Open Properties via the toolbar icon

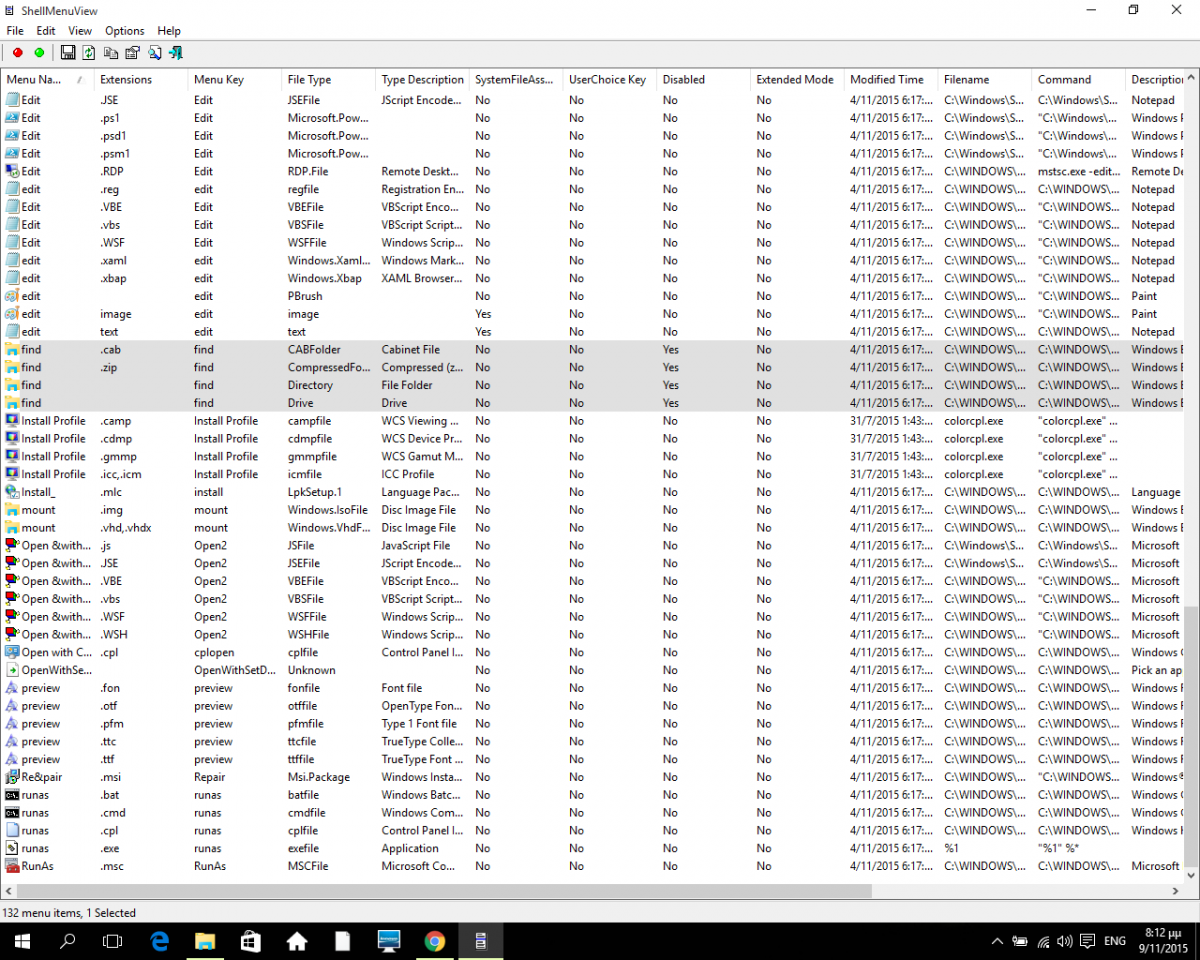click(132, 53)
